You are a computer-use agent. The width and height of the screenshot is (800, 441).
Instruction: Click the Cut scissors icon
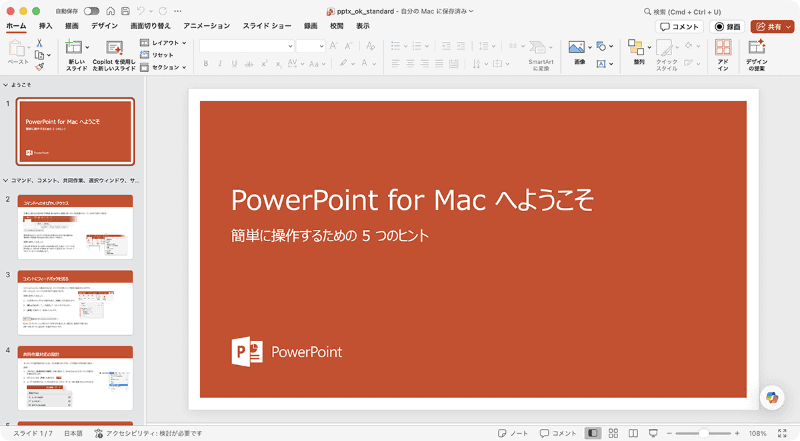(39, 43)
